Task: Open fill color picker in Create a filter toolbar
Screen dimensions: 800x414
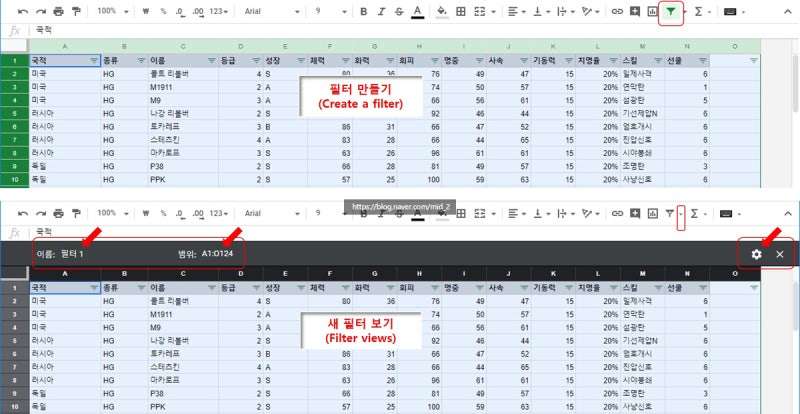Action: [442, 12]
